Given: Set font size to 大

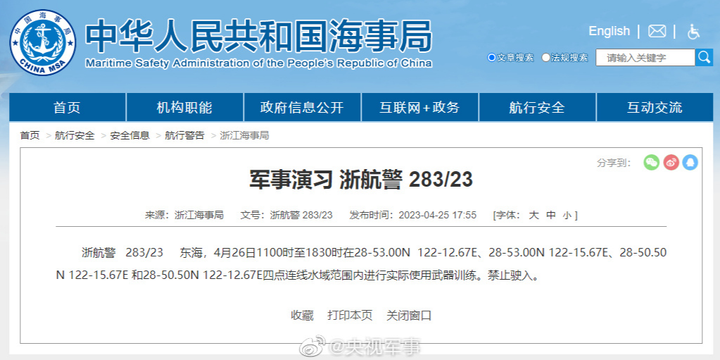Looking at the screenshot, I should (x=533, y=215).
